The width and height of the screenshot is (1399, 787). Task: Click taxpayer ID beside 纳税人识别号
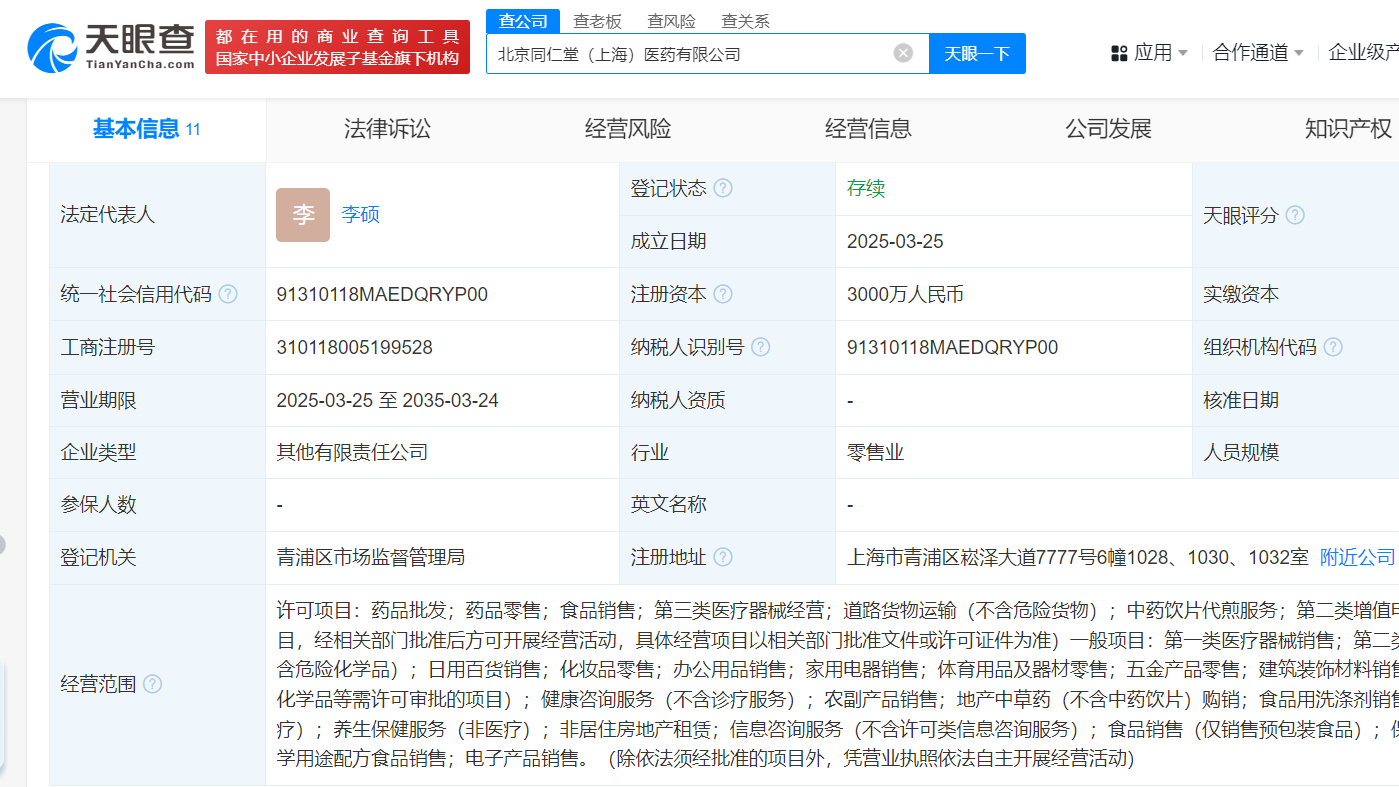(x=952, y=347)
